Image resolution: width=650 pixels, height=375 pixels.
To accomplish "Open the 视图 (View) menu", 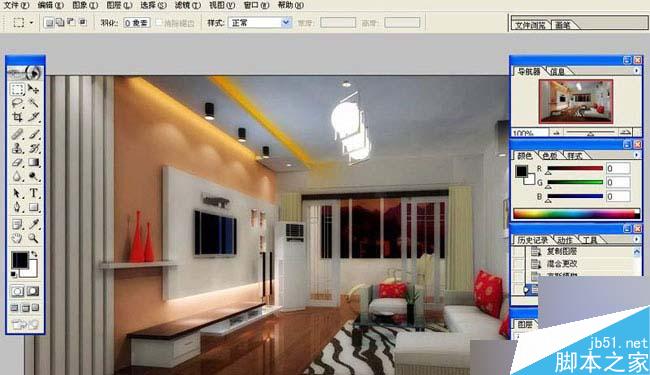I will point(222,5).
